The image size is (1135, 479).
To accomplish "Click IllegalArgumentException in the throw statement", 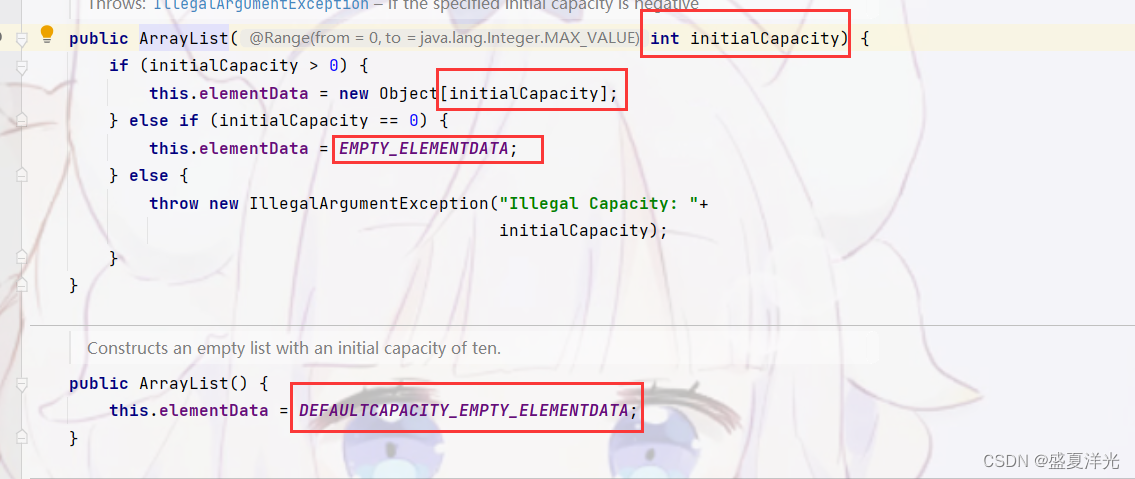I will (x=369, y=203).
